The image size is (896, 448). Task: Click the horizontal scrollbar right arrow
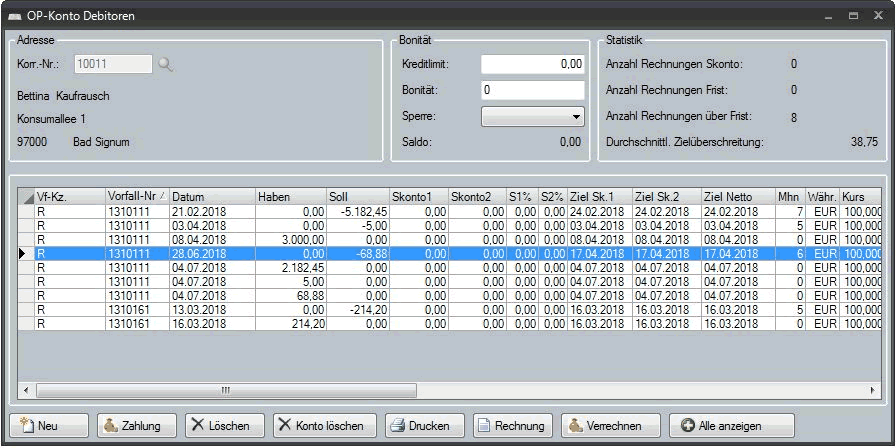tap(874, 389)
